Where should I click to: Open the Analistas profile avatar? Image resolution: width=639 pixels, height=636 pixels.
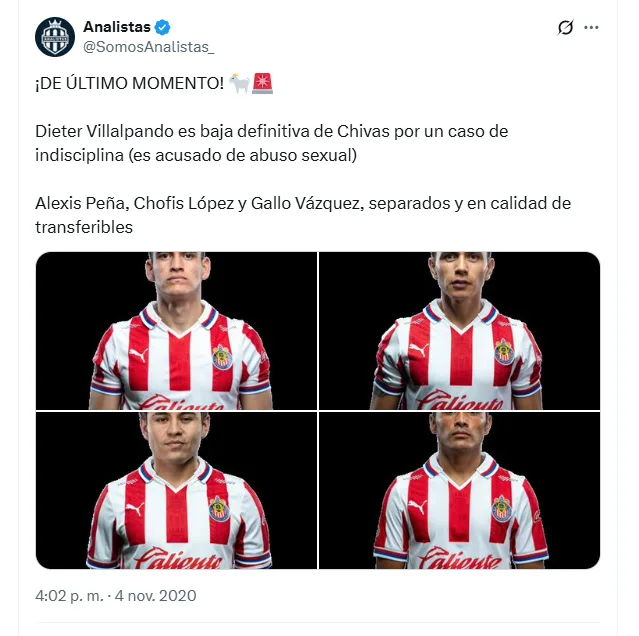coord(55,37)
